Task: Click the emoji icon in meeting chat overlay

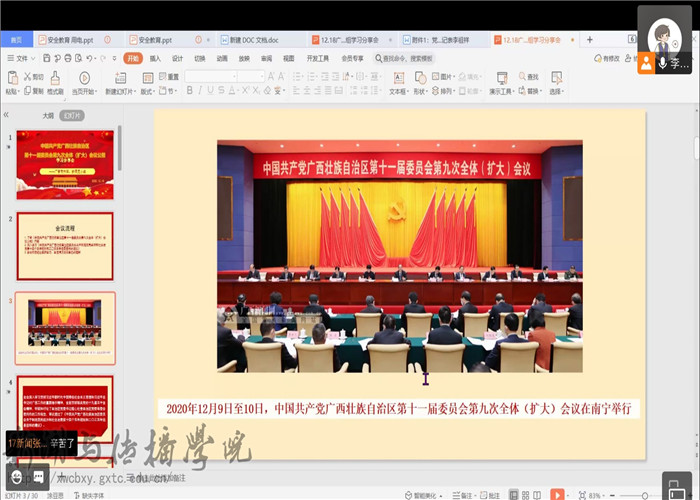Action: pos(16,477)
